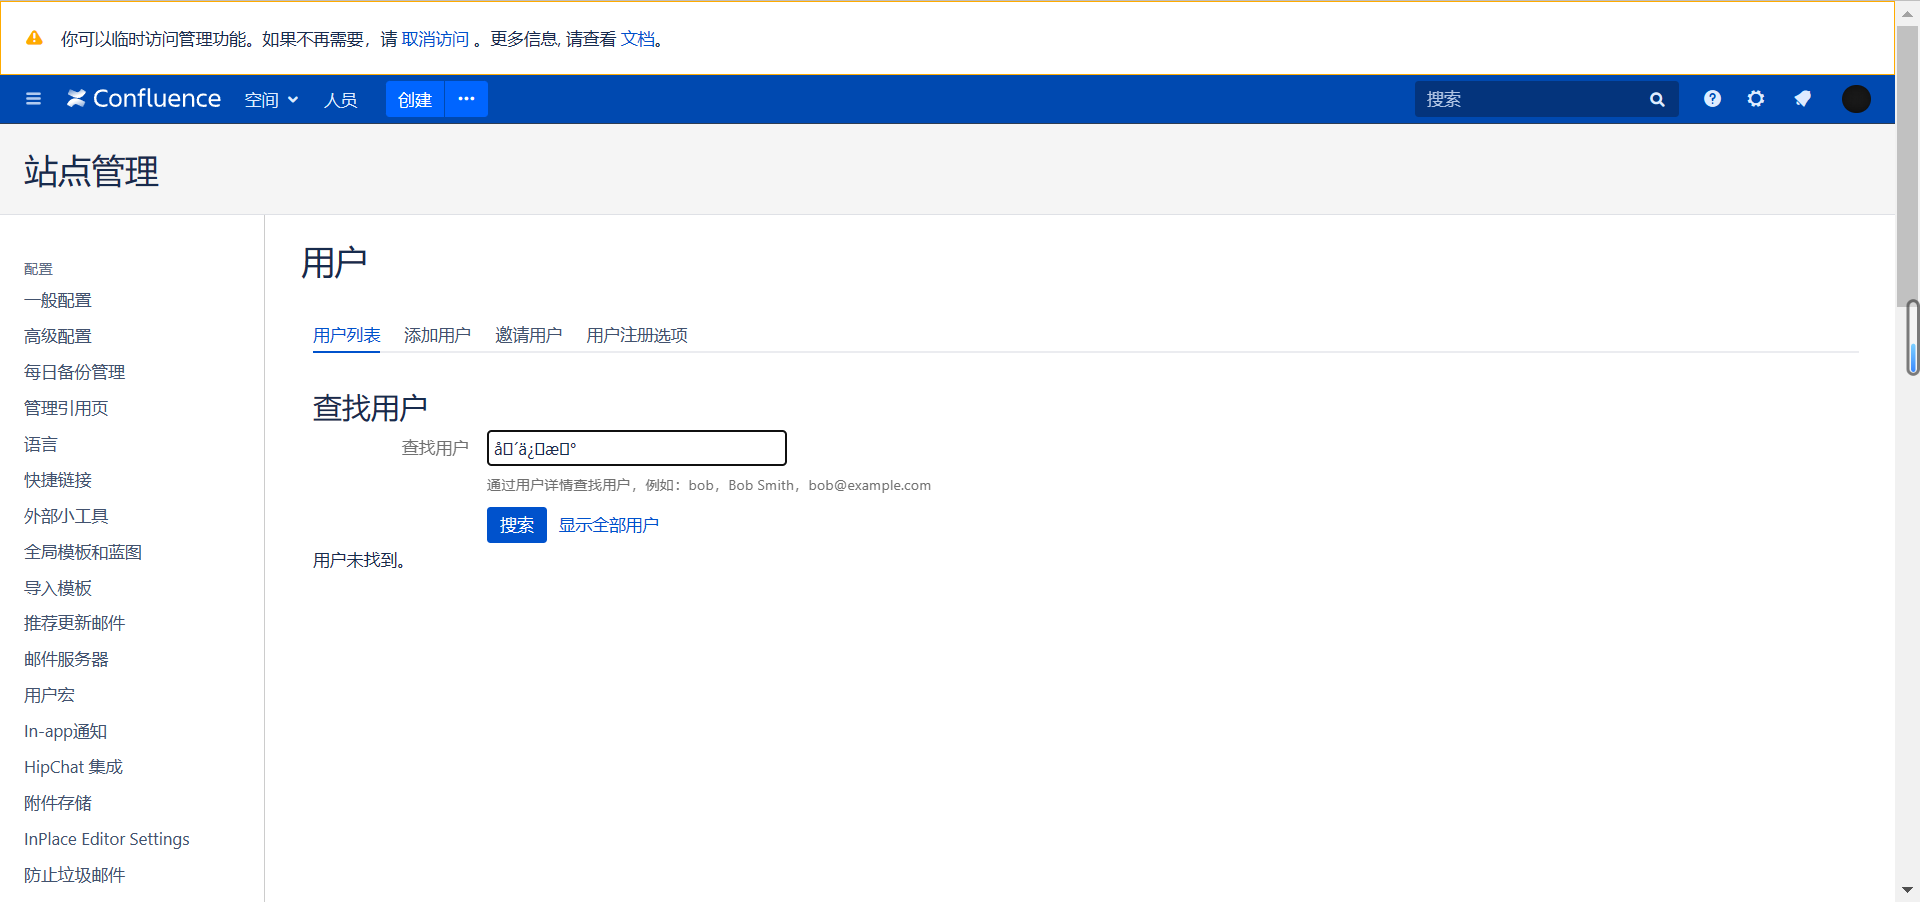Open the help question-mark icon
Image resolution: width=1920 pixels, height=902 pixels.
[x=1711, y=99]
